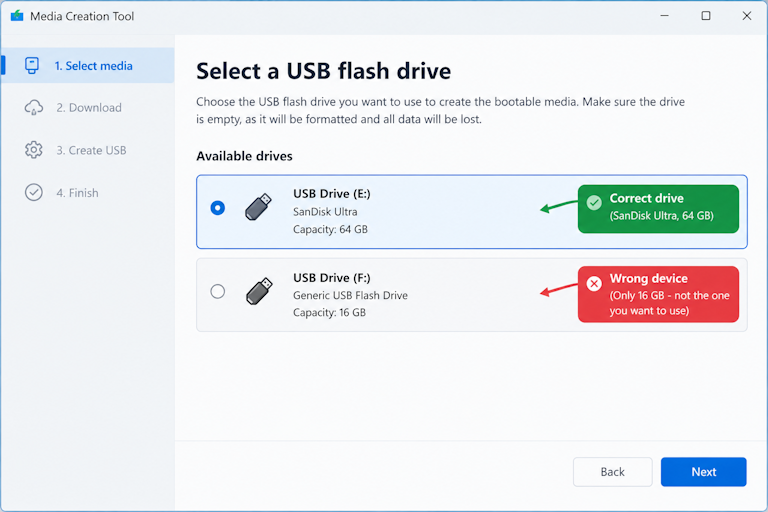
Task: Click the Create USB gear icon
Action: tap(34, 150)
